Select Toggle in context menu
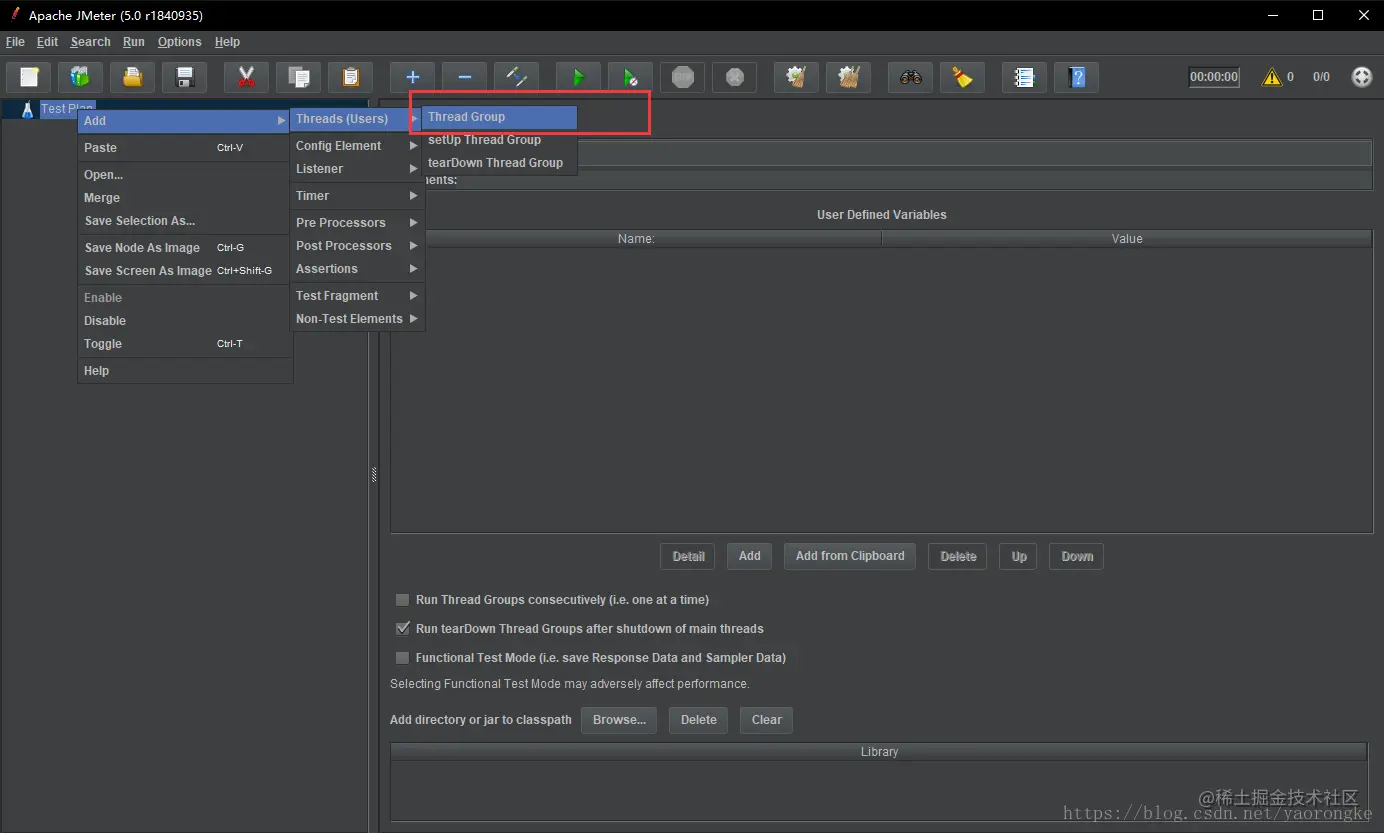The height and width of the screenshot is (833, 1384). [x=185, y=344]
